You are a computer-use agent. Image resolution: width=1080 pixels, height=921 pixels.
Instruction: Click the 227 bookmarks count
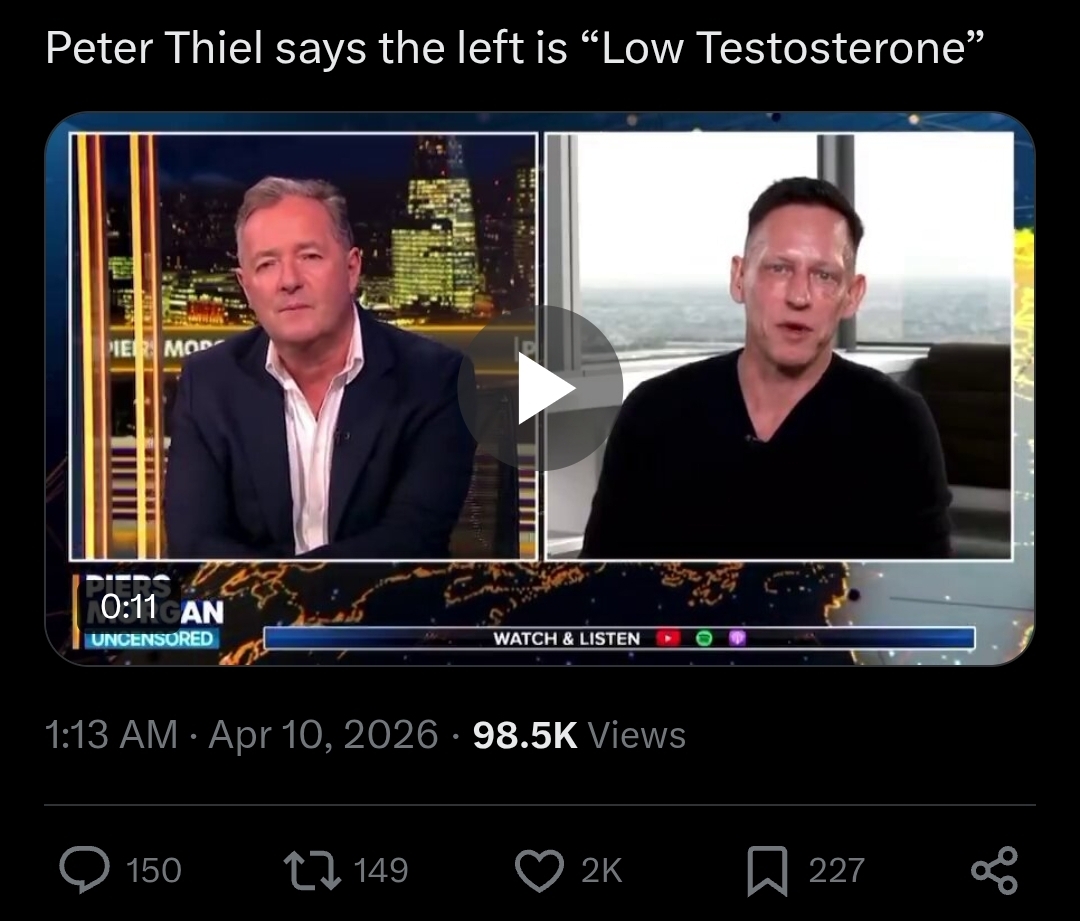(x=836, y=870)
